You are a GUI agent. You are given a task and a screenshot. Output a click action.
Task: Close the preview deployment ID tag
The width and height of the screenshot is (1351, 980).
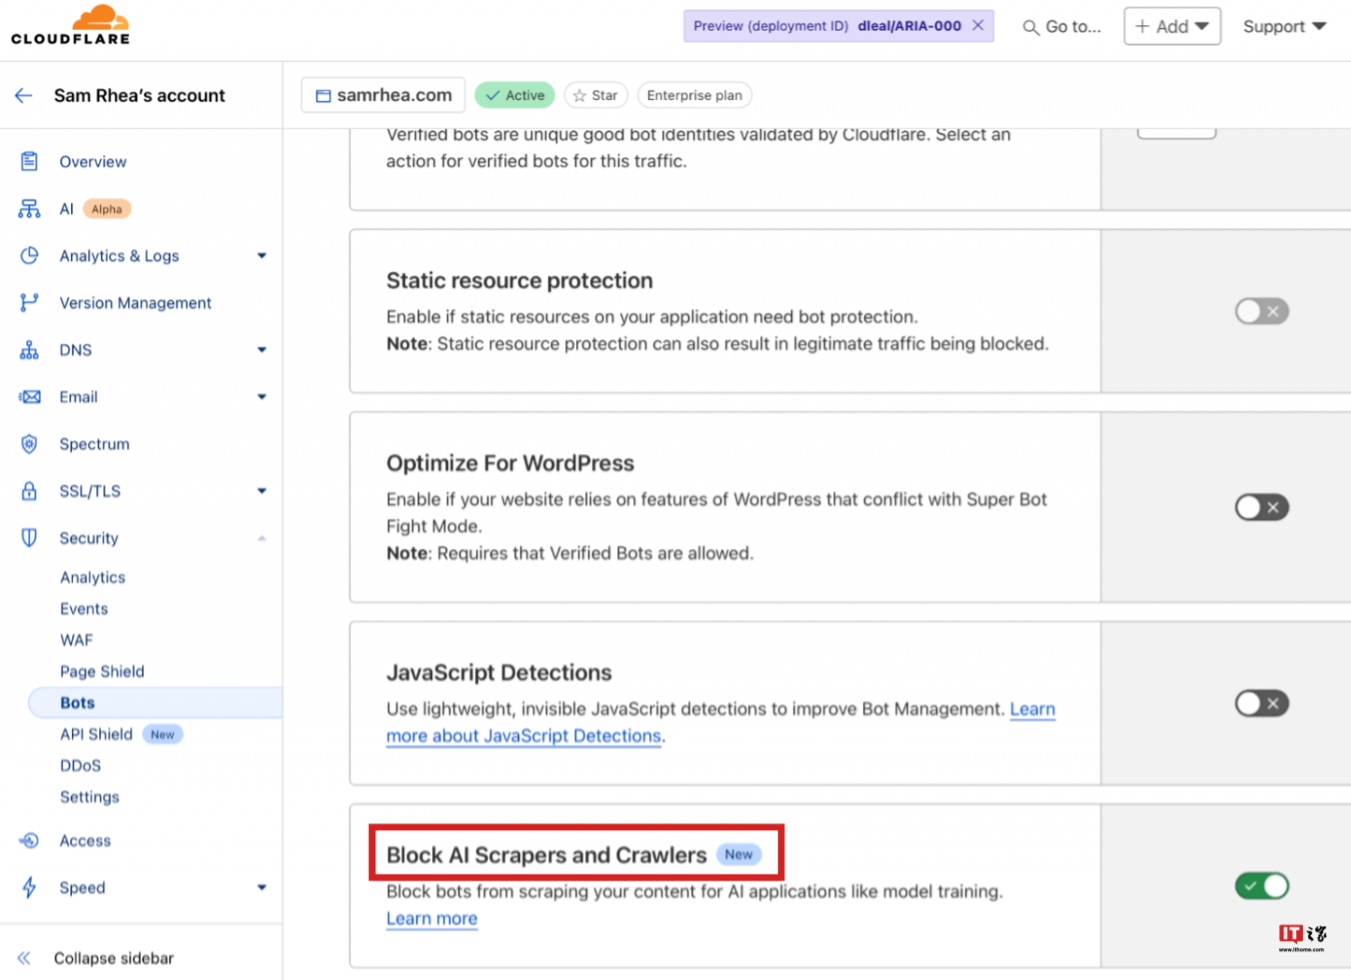[978, 25]
